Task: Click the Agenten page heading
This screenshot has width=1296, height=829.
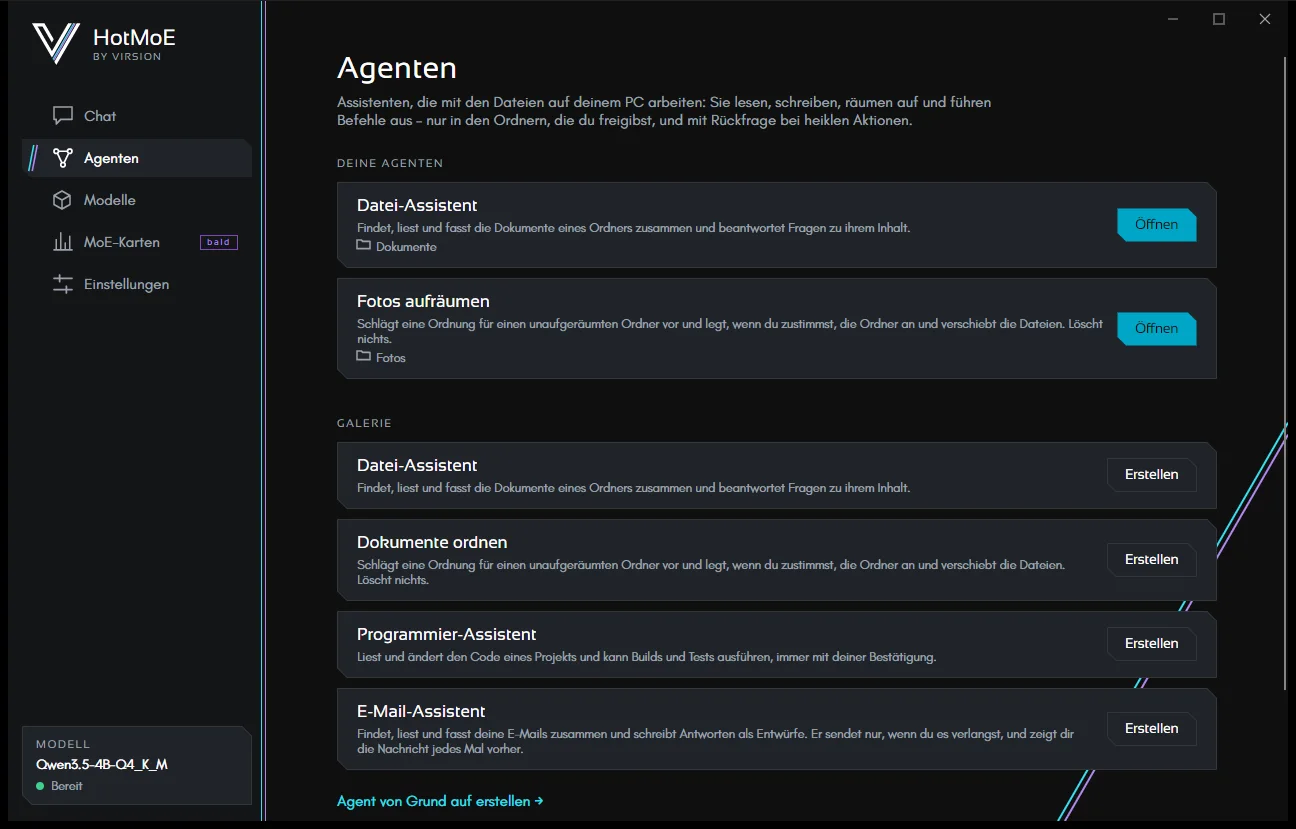Action: (x=397, y=68)
